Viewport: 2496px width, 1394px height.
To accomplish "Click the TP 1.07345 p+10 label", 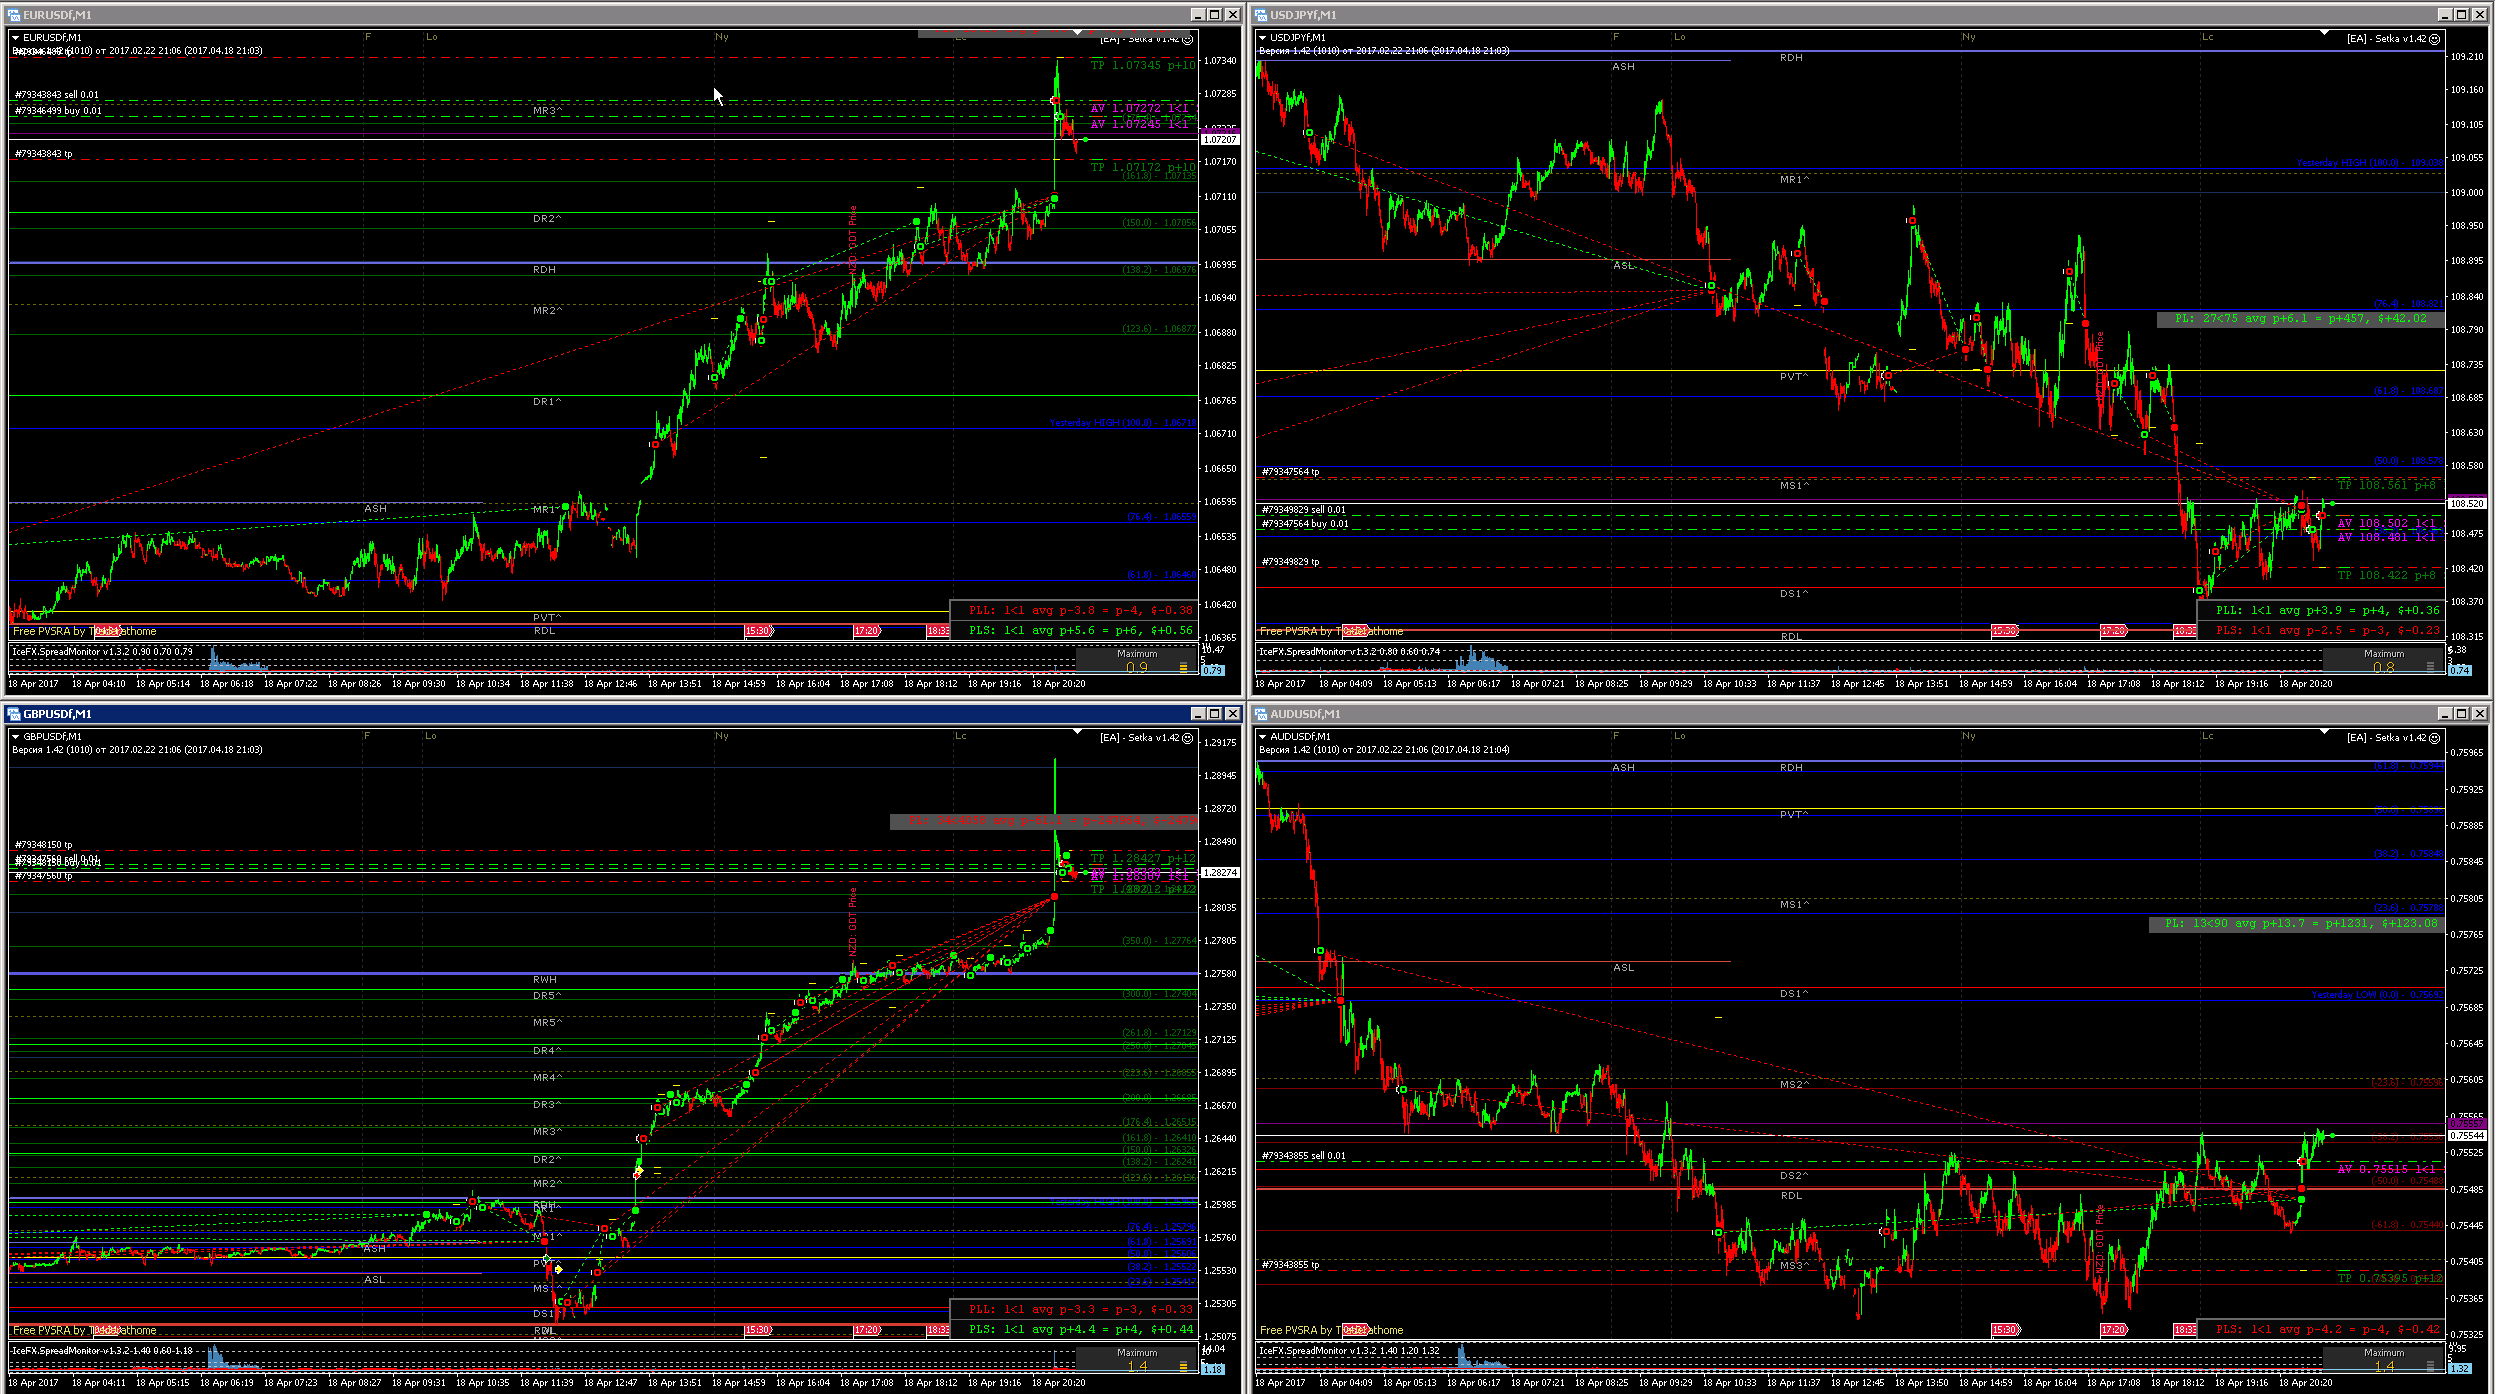I will point(1143,66).
